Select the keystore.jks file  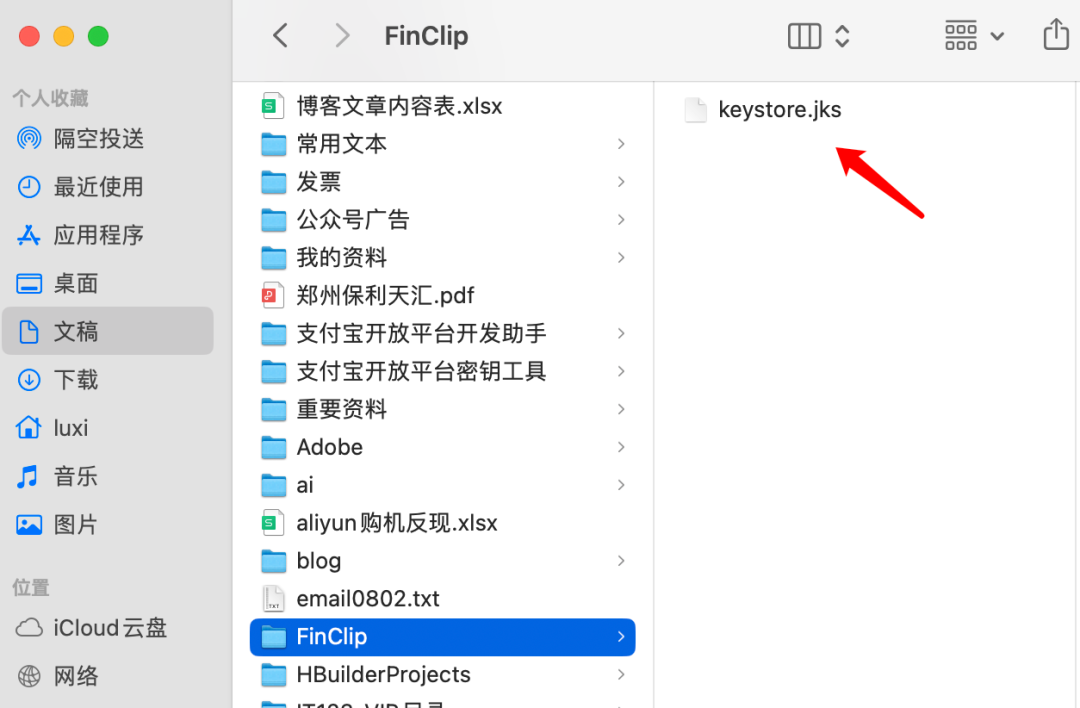763,110
